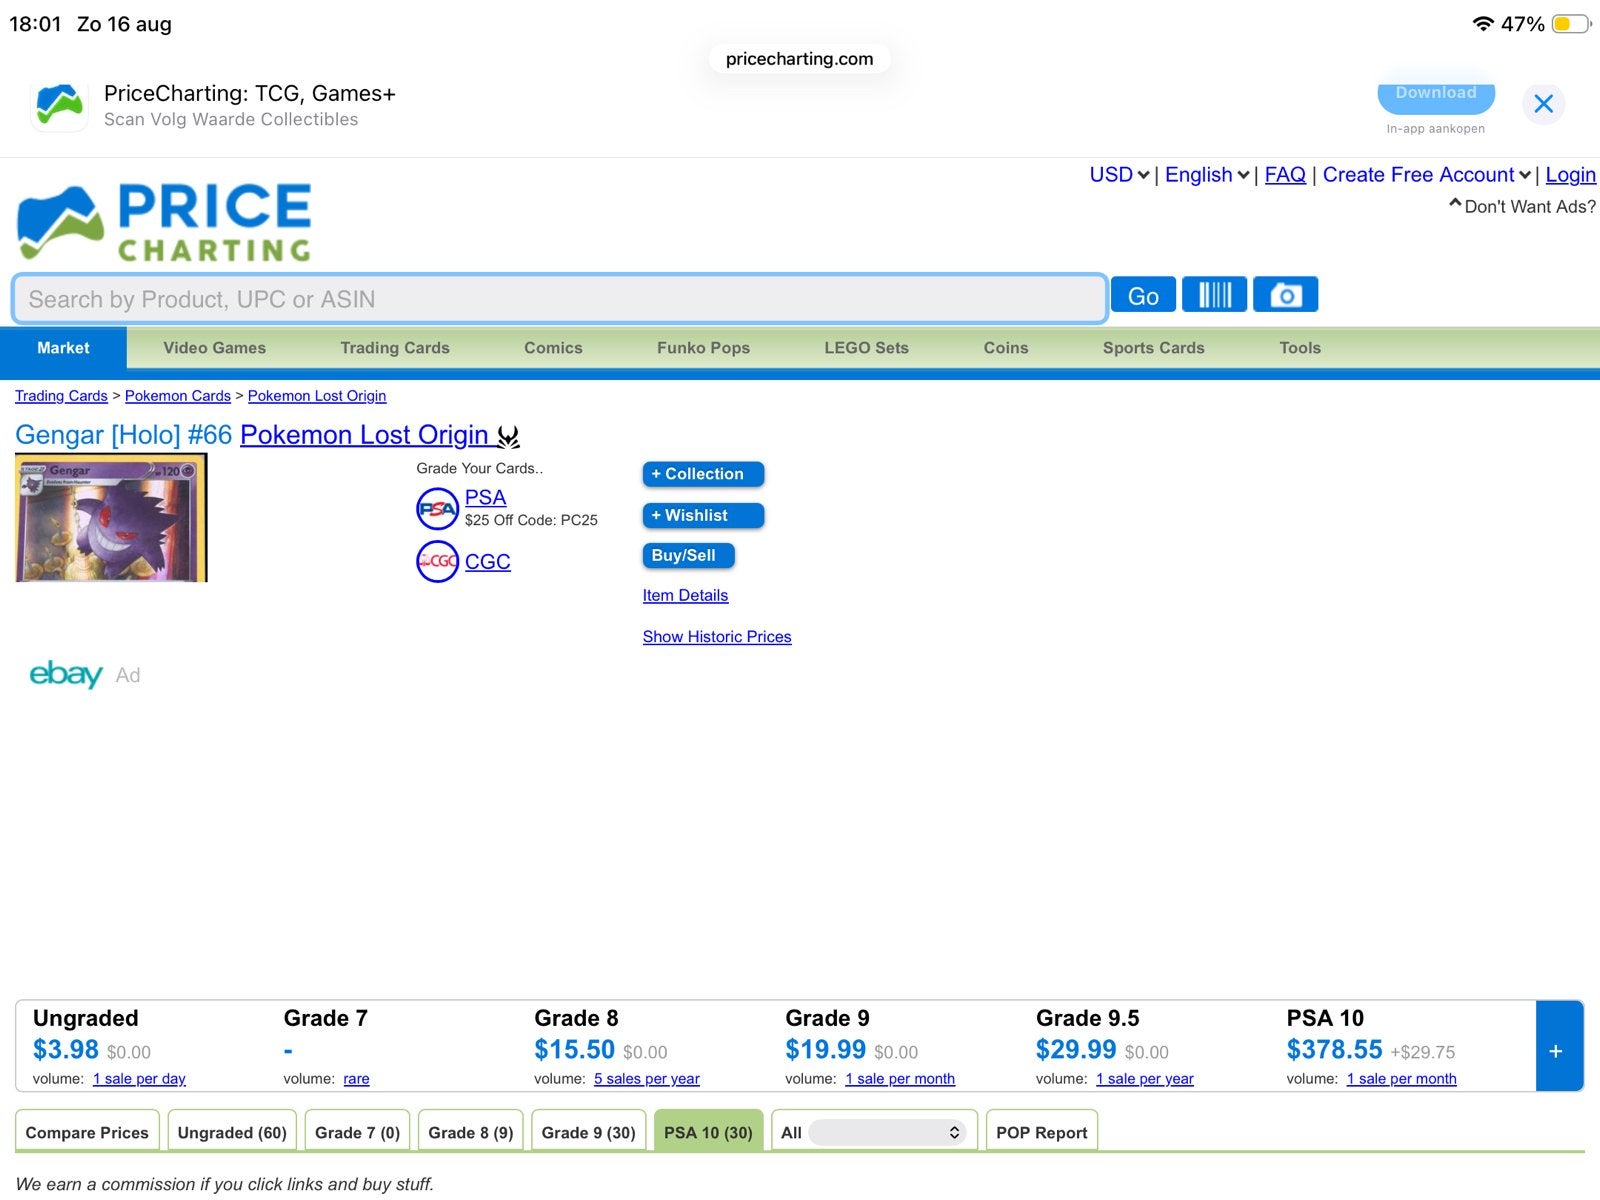The width and height of the screenshot is (1600, 1200).
Task: Close the app download banner
Action: (1543, 104)
